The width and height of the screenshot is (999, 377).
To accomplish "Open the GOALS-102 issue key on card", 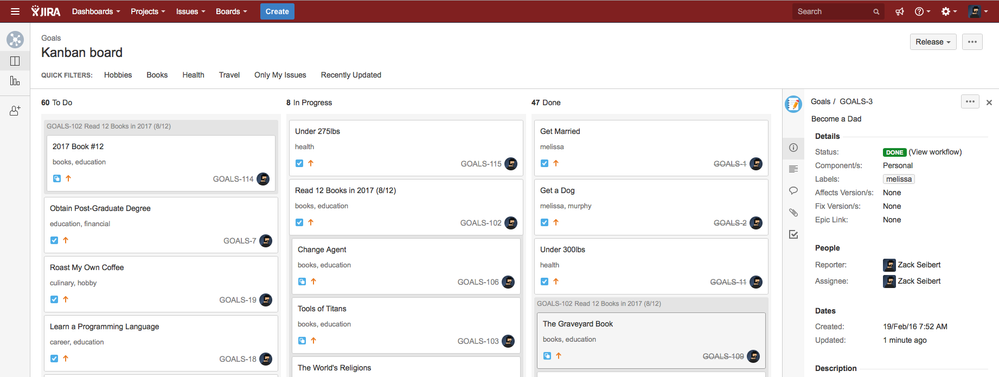I will tap(480, 223).
